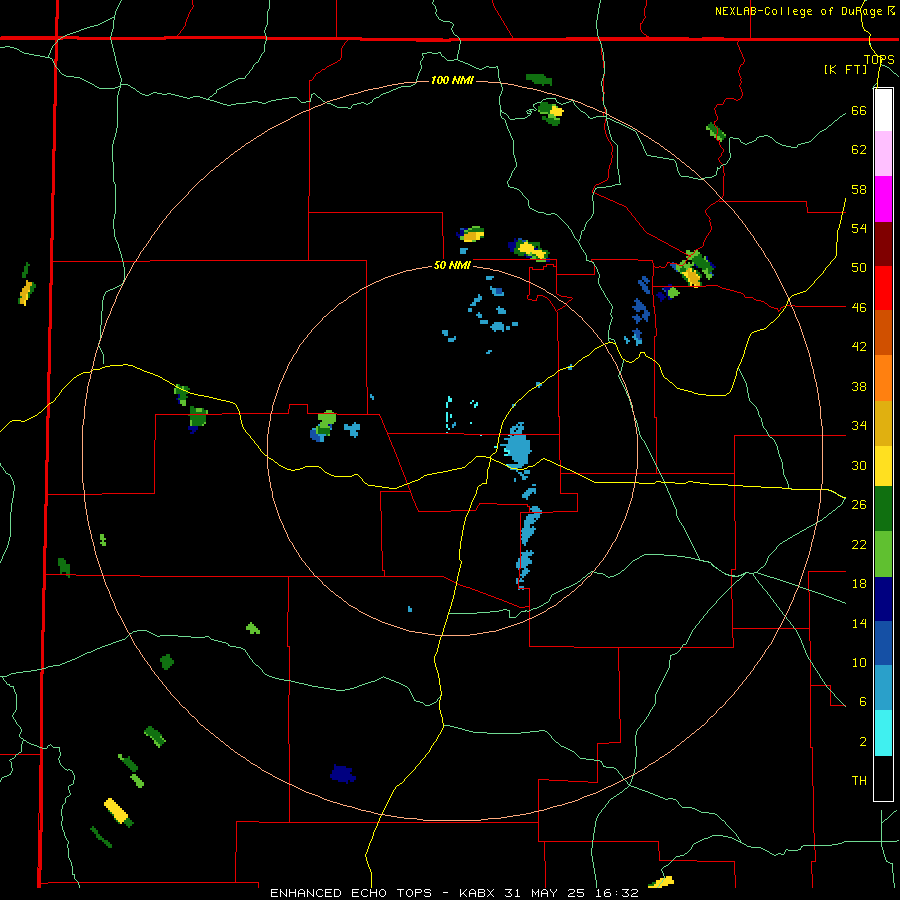Click the legend value "34"
This screenshot has width=900, height=900.
click(x=859, y=426)
